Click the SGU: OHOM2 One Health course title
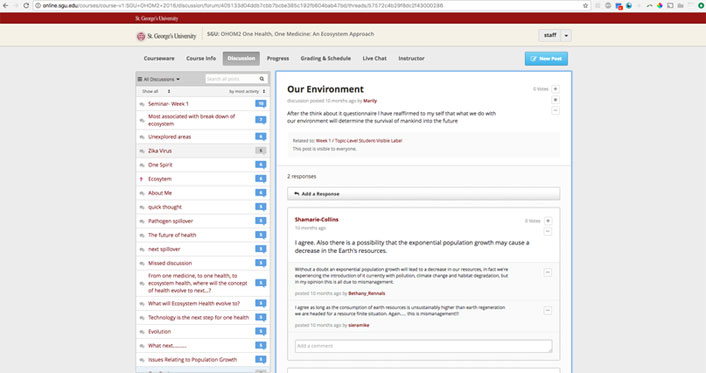 click(290, 34)
